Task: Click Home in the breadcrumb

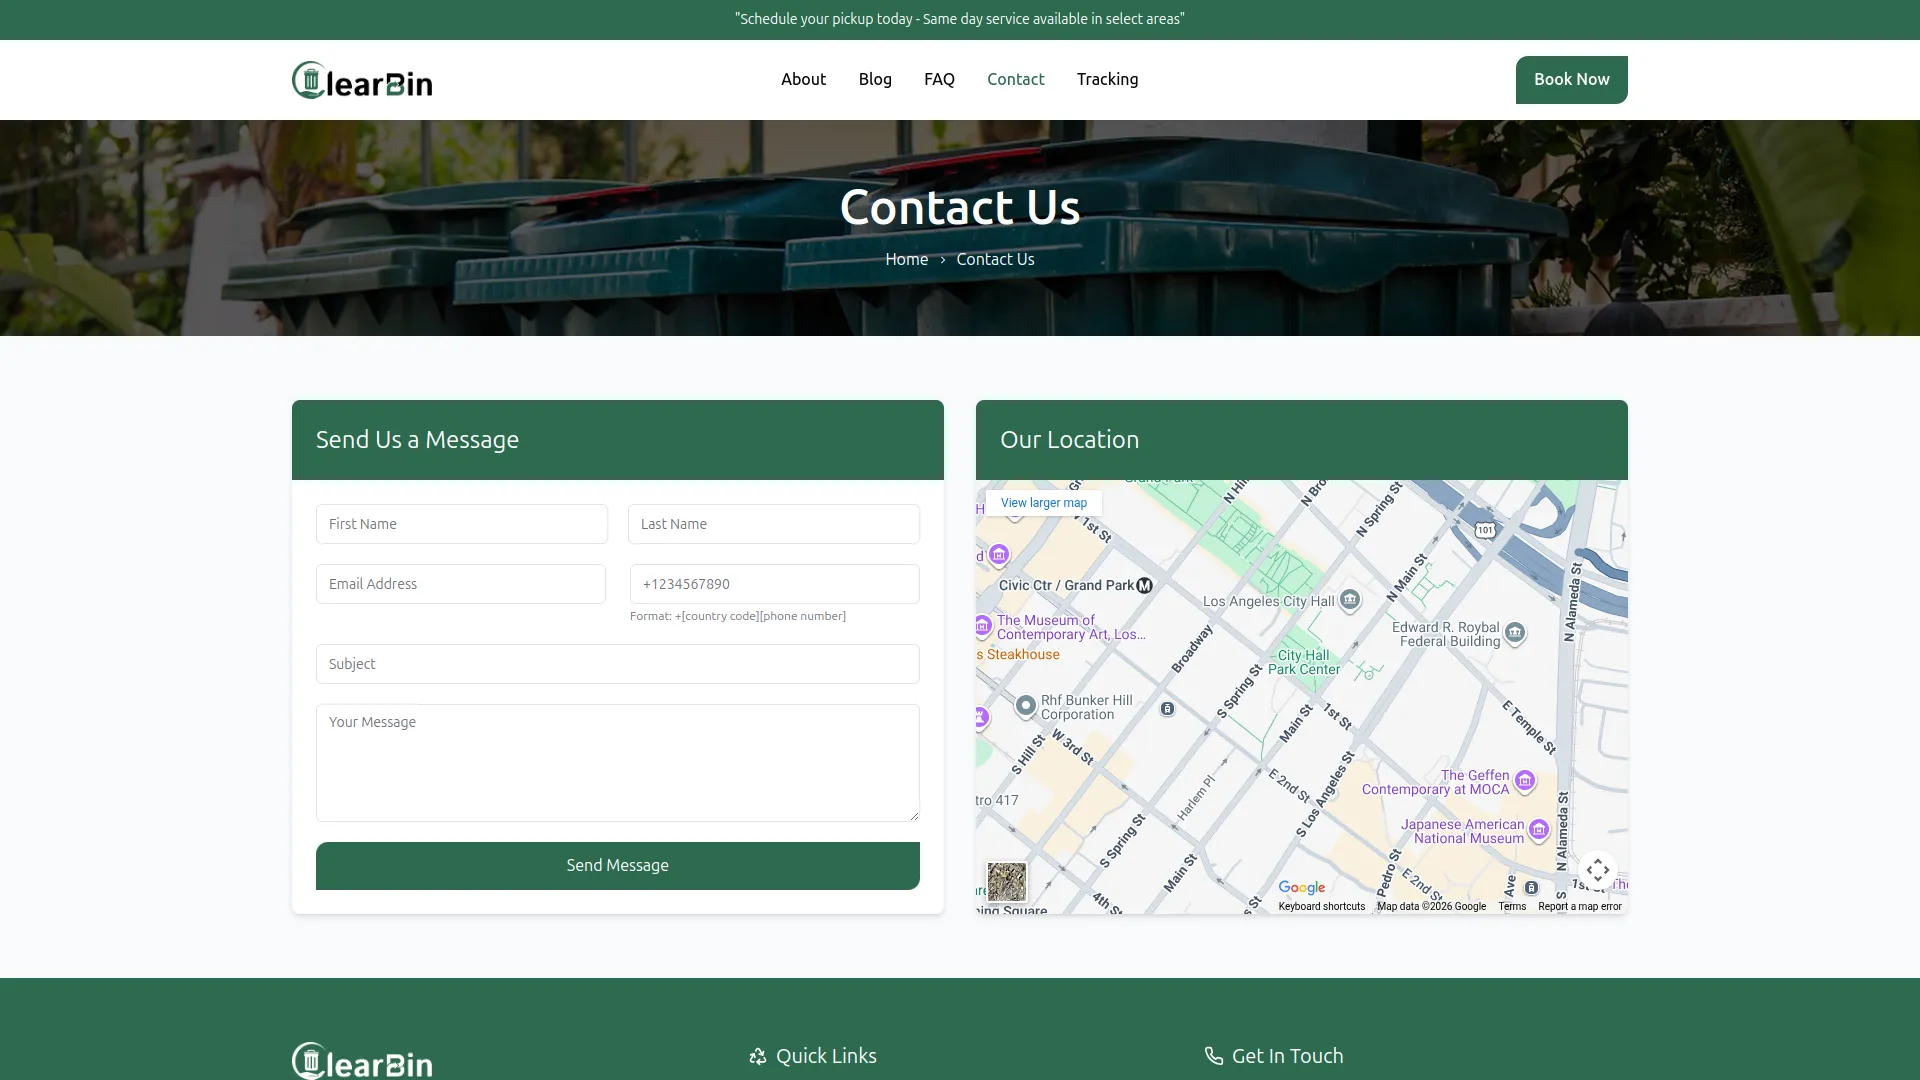Action: [906, 259]
